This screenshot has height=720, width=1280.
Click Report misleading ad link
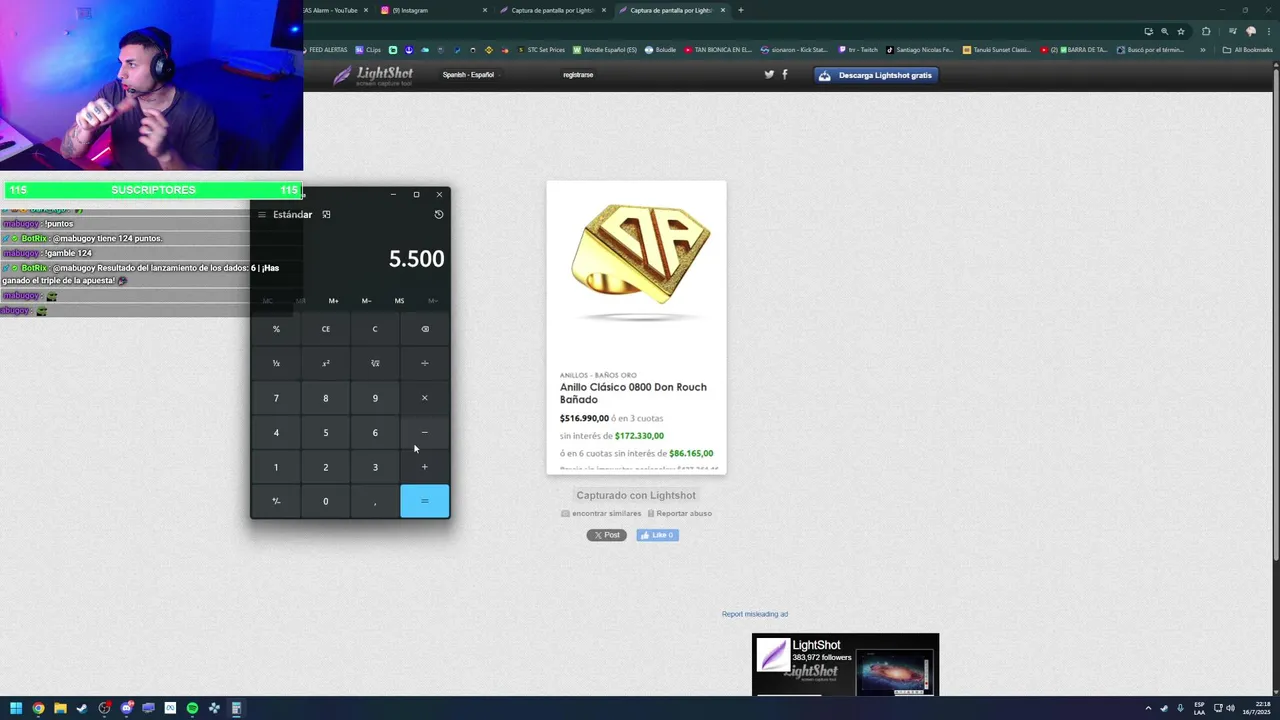click(x=755, y=614)
